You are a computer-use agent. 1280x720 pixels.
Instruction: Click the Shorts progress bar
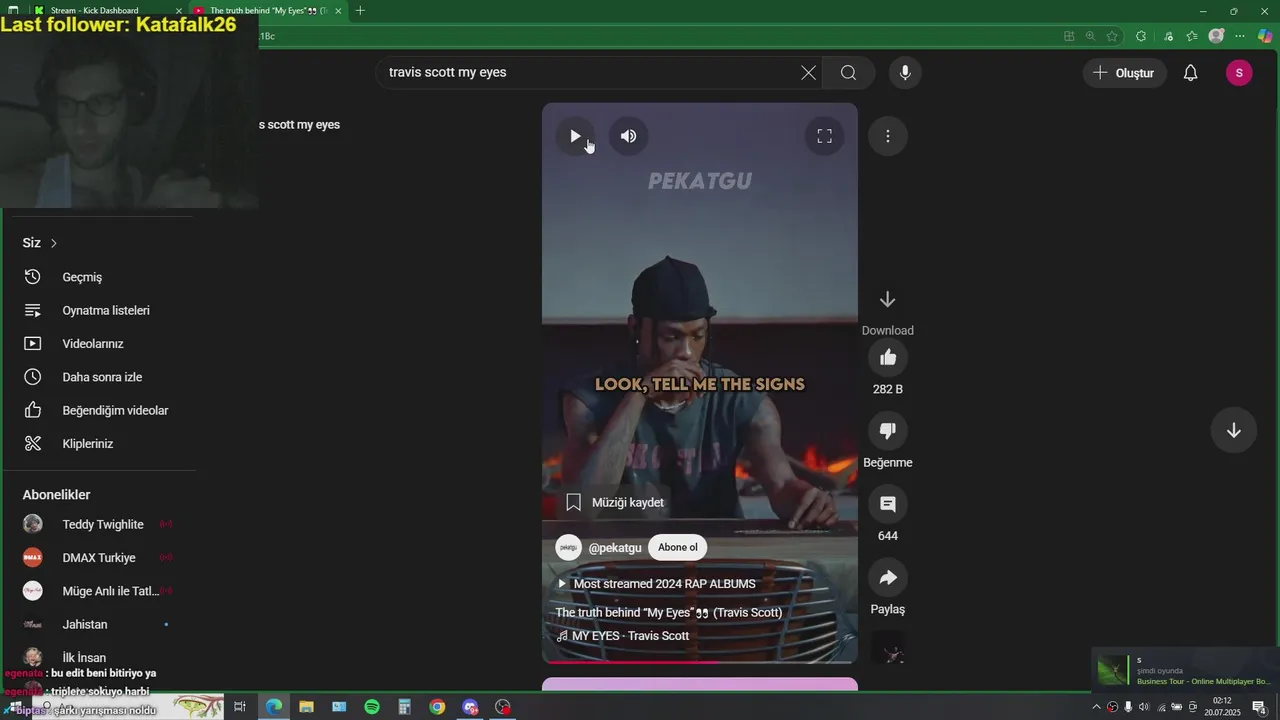pyautogui.click(x=700, y=661)
